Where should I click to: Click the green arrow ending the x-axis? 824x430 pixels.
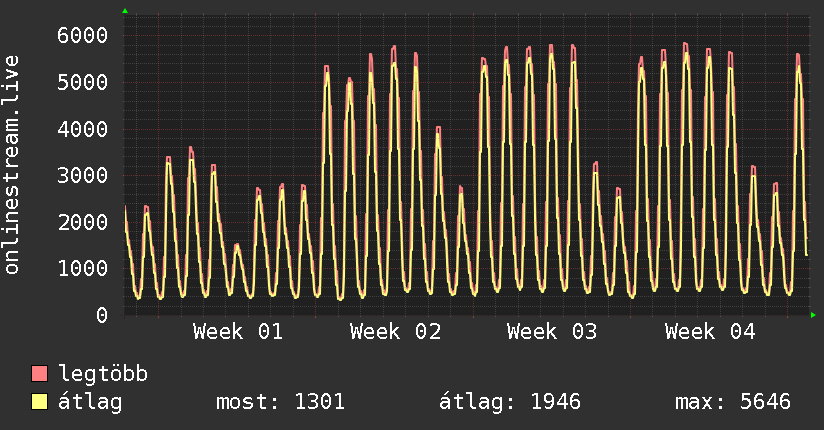814,315
